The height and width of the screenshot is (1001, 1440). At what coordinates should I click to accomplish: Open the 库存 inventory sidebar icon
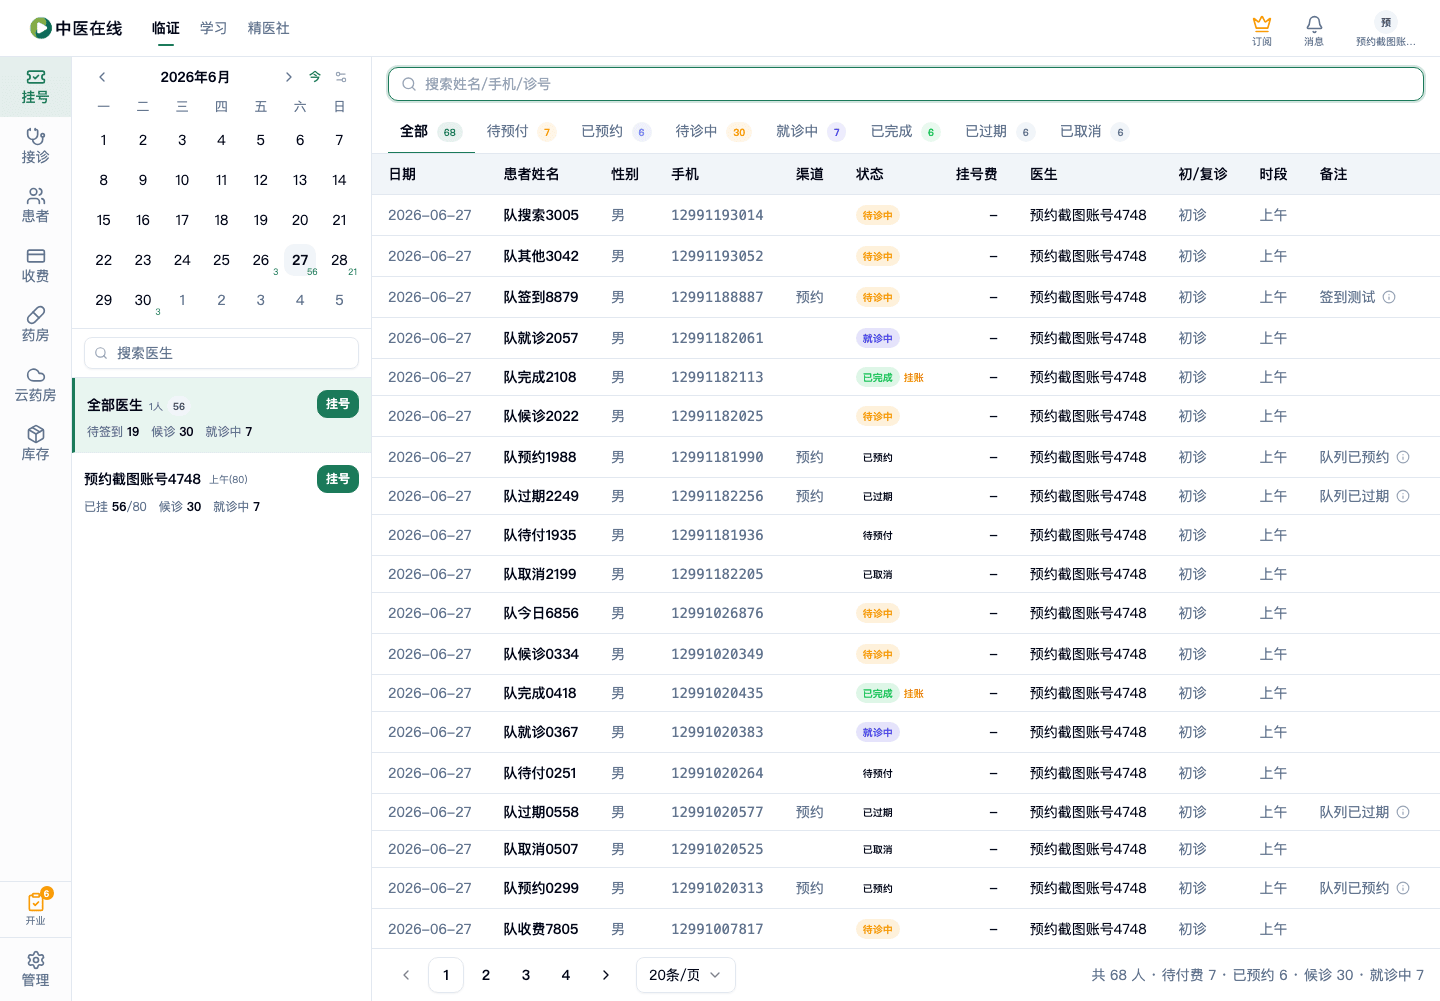35,443
